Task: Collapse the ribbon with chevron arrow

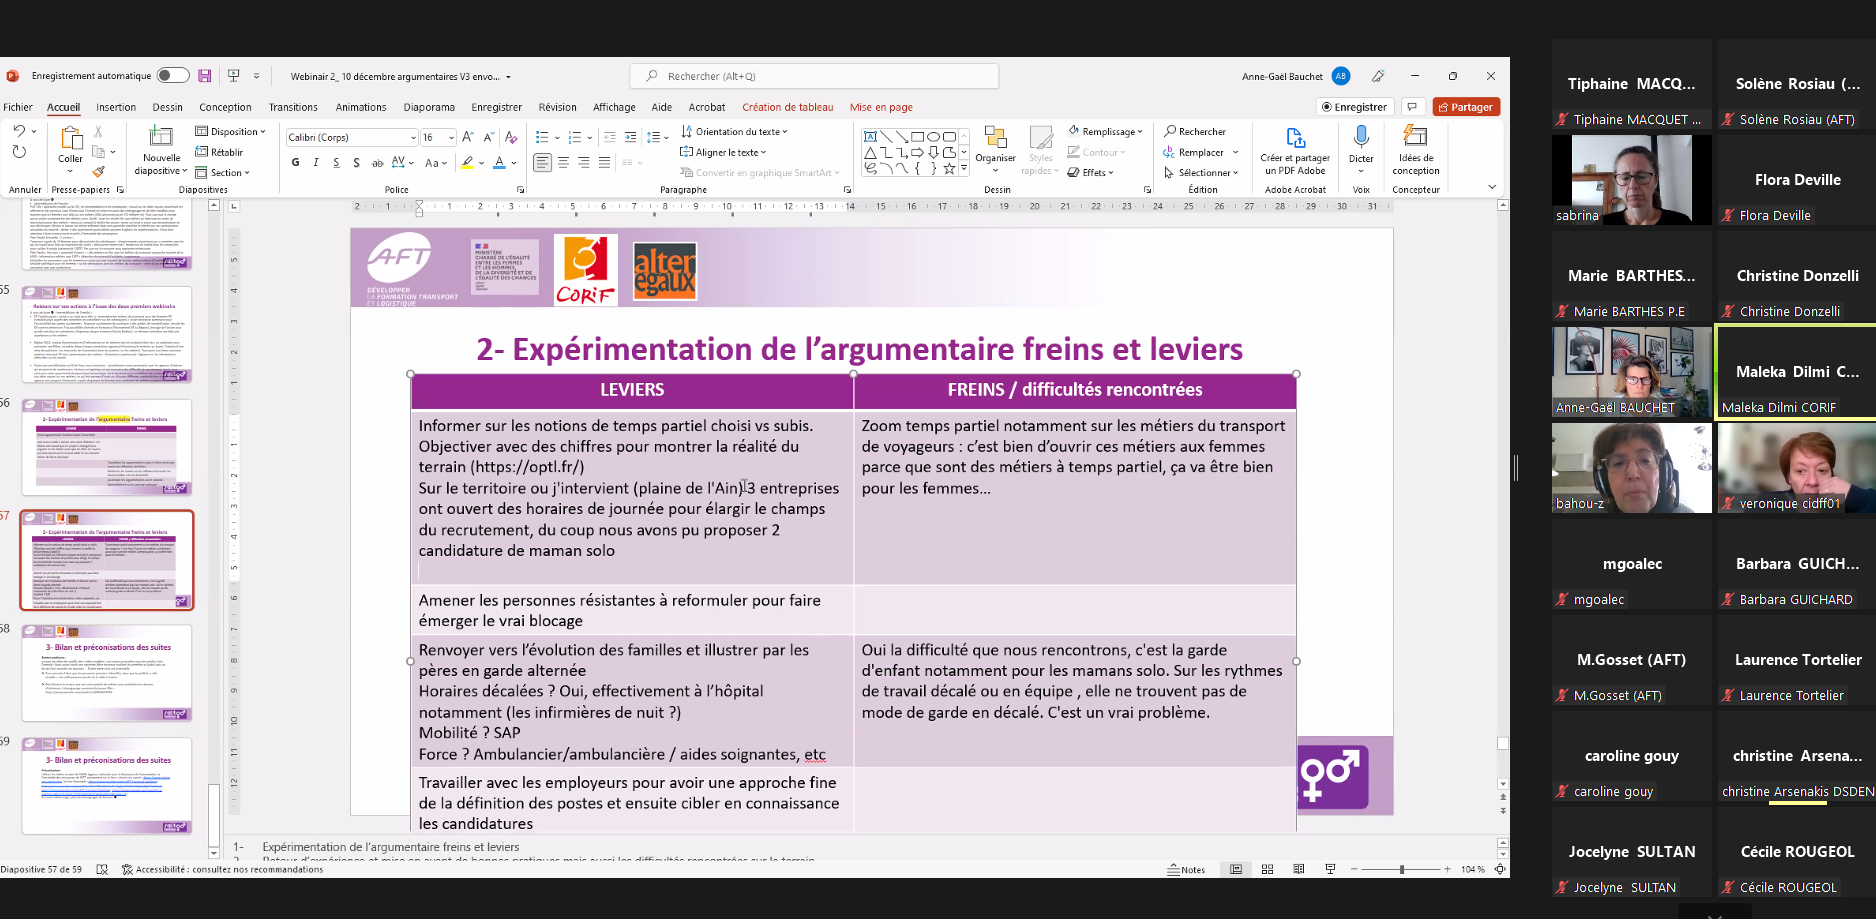Action: point(1492,187)
